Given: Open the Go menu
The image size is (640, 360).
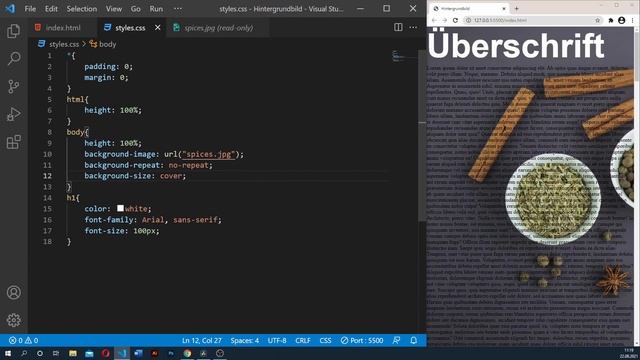Looking at the screenshot, I should coord(136,9).
